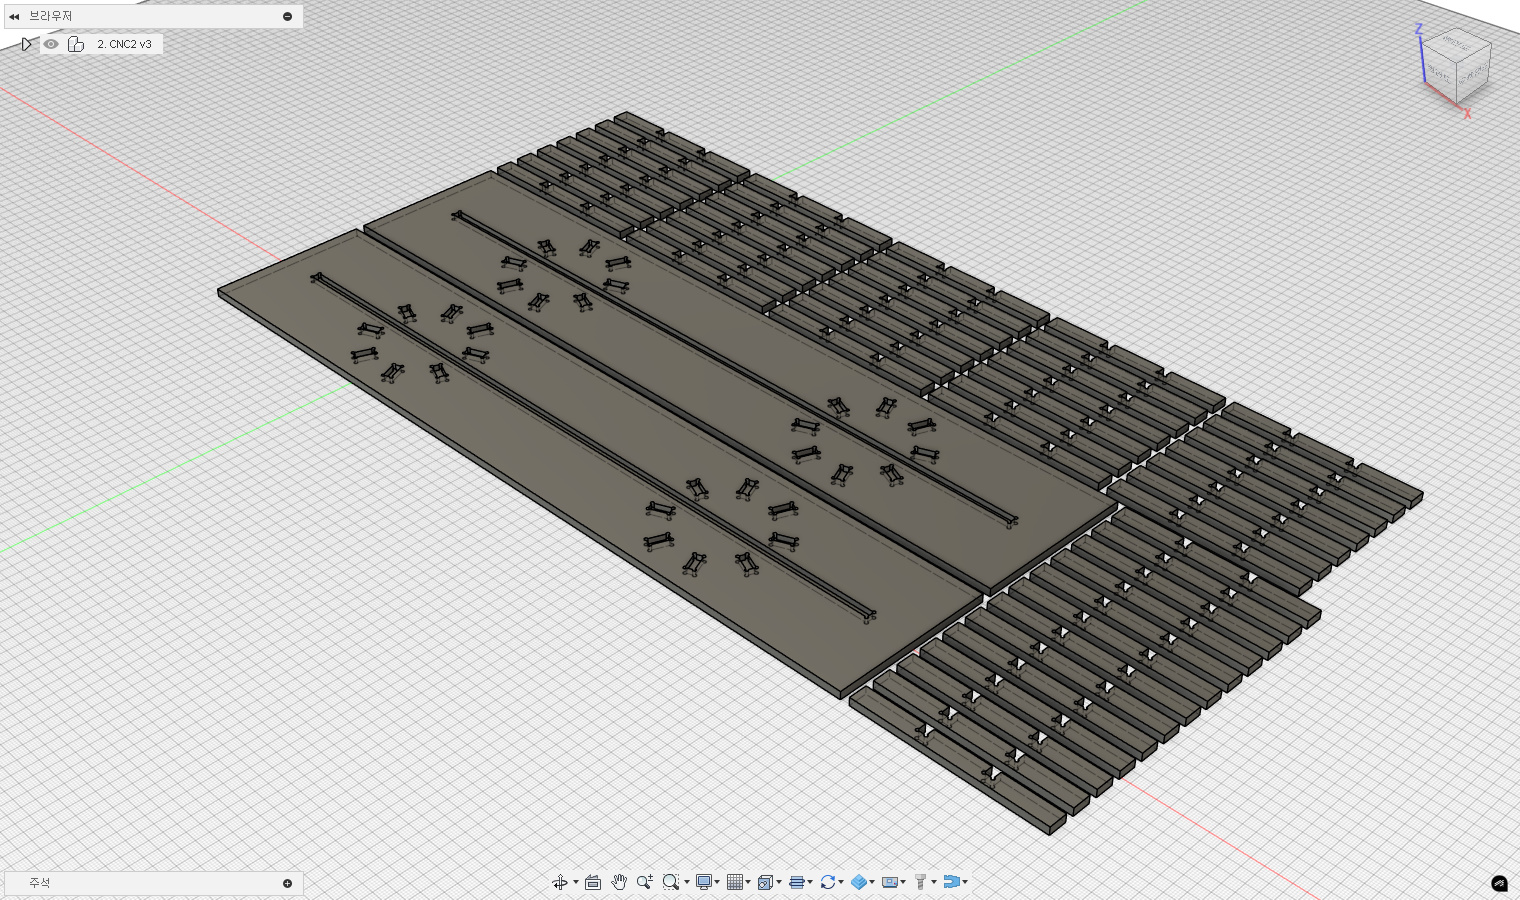Select the 2. CNC2 v3 component name
1520x900 pixels.
(124, 44)
